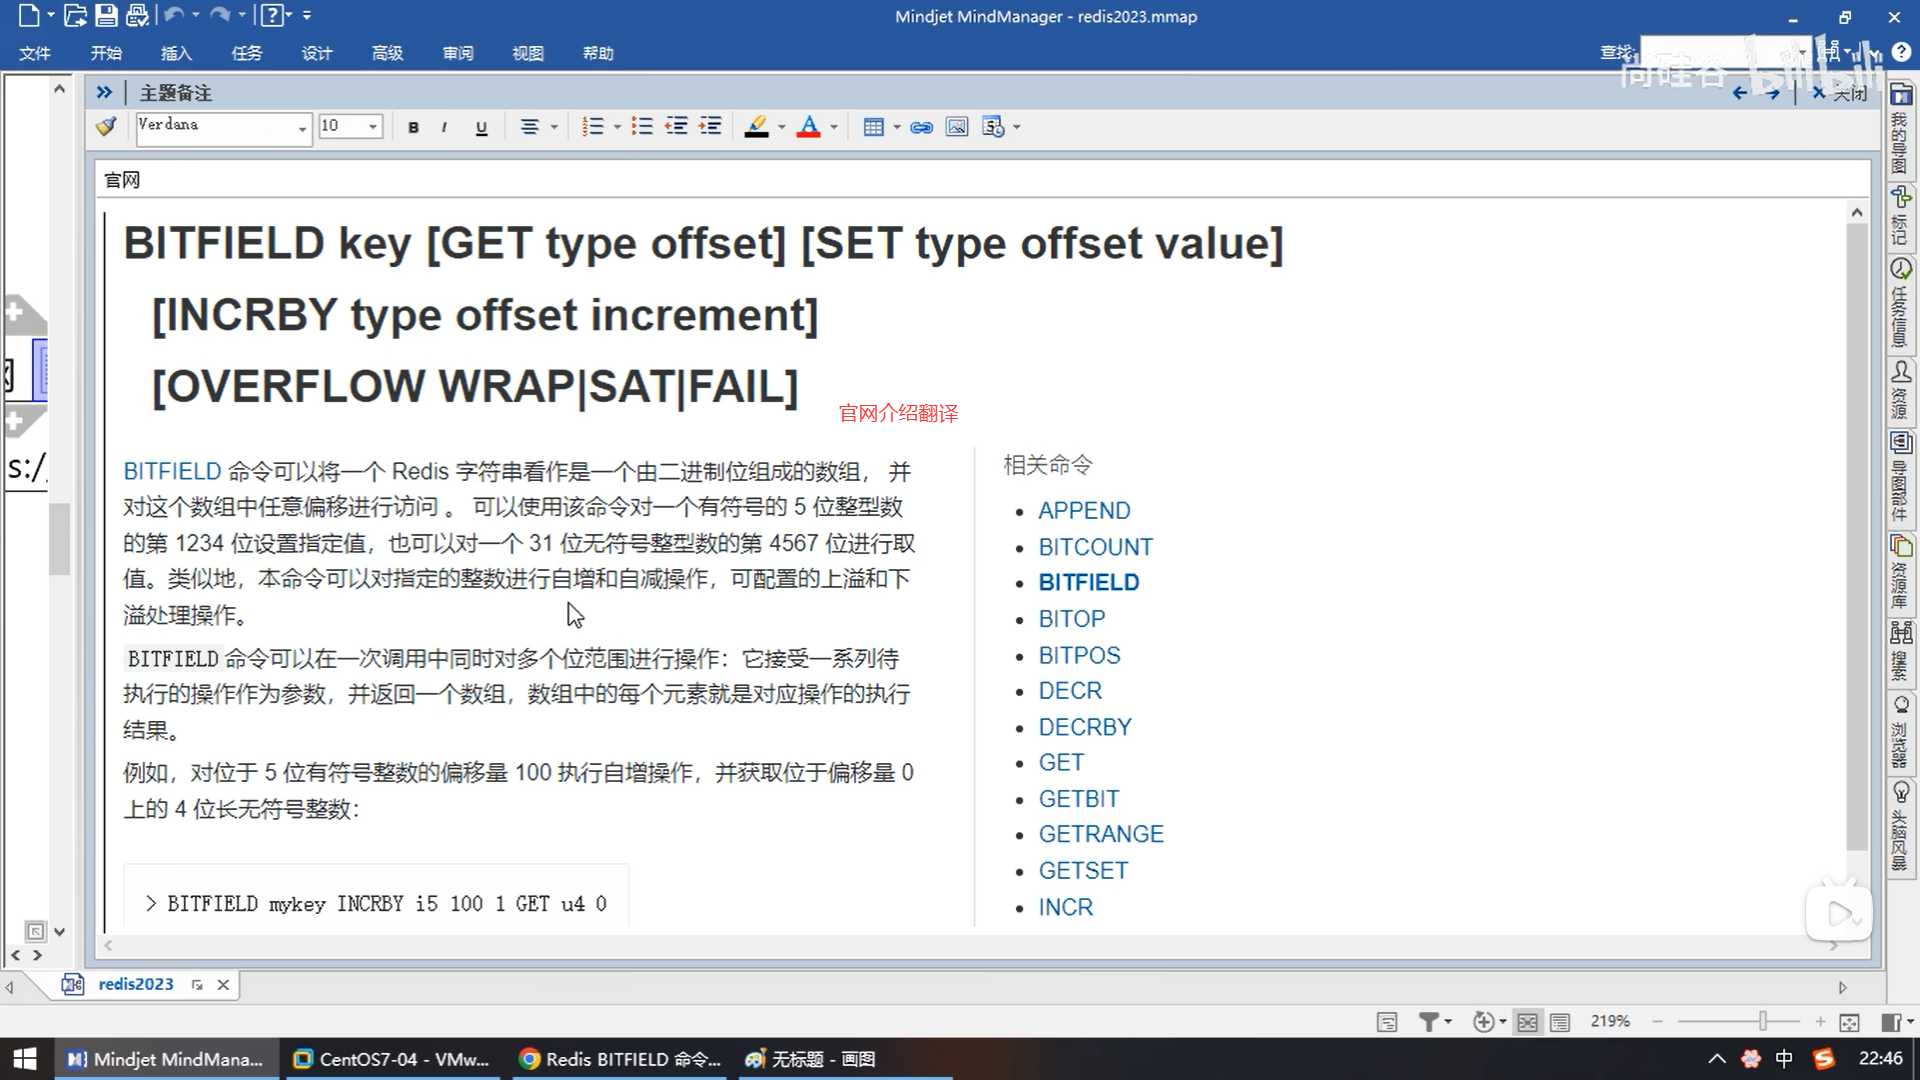This screenshot has width=1920, height=1080.
Task: Click the numbered list icon
Action: pyautogui.click(x=592, y=127)
